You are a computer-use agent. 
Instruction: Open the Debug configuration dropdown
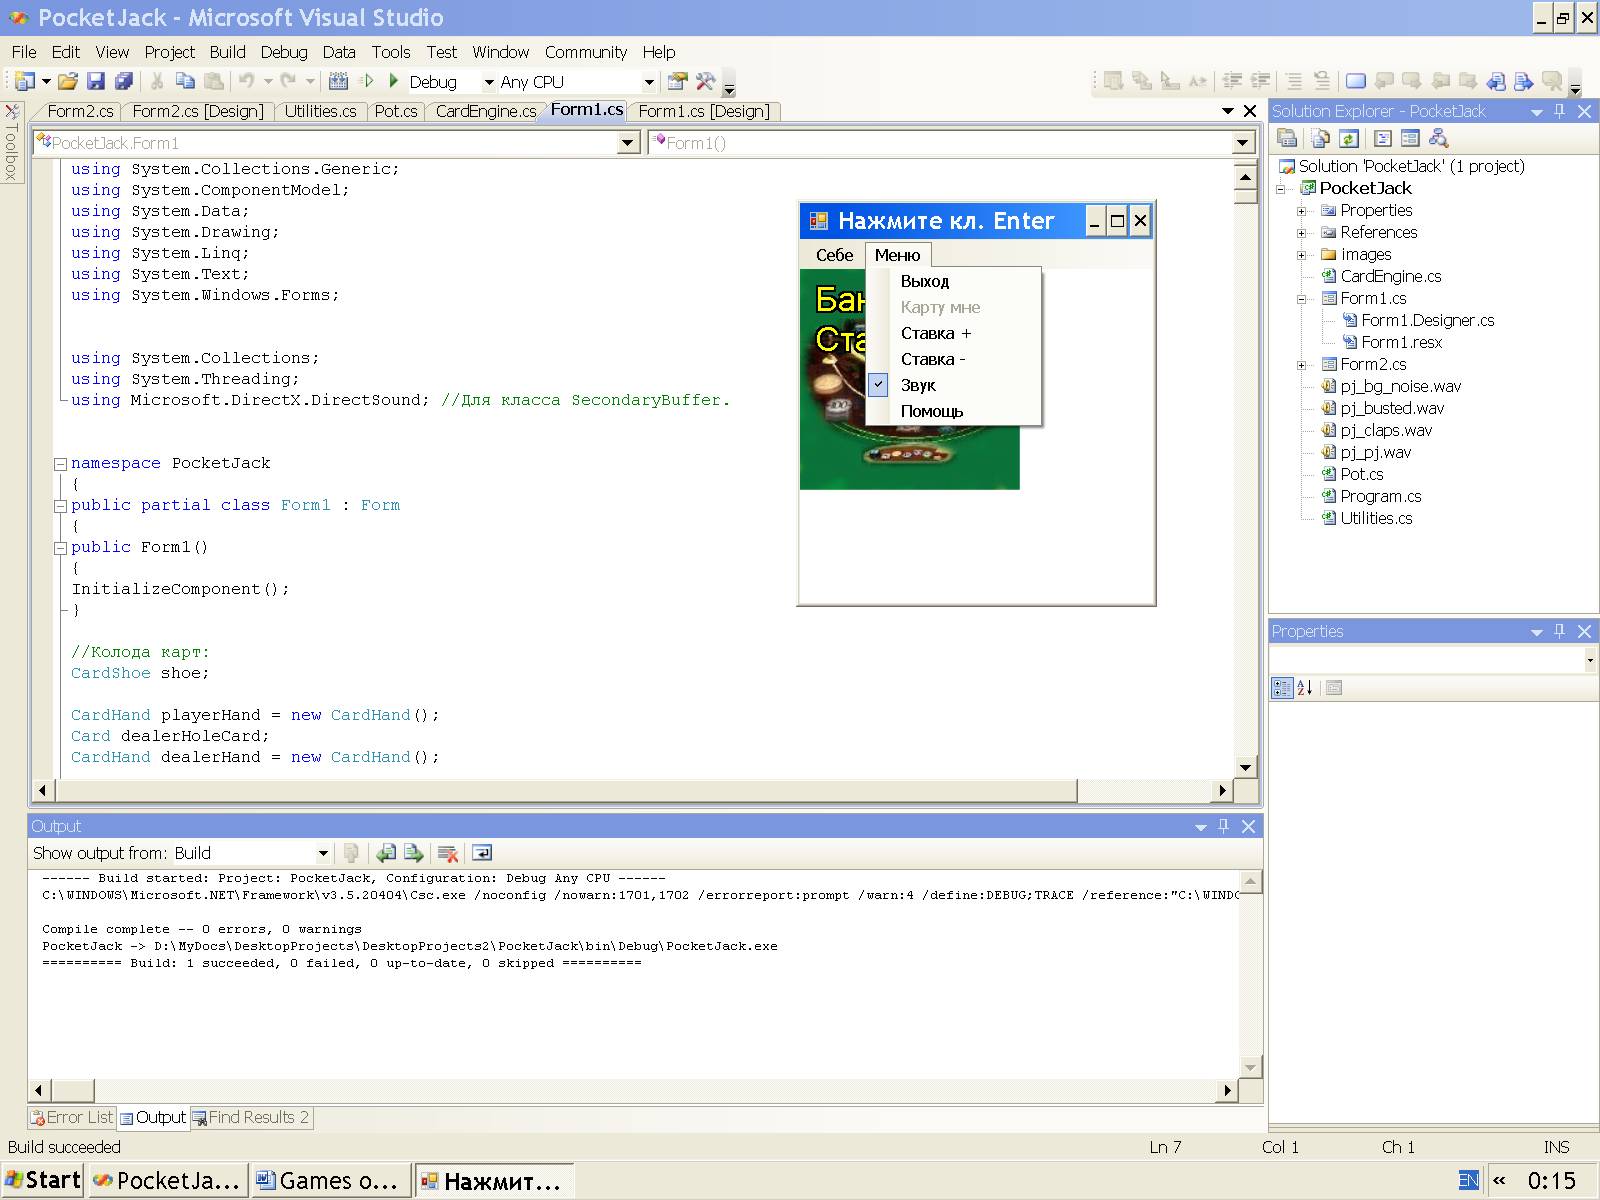pos(489,82)
